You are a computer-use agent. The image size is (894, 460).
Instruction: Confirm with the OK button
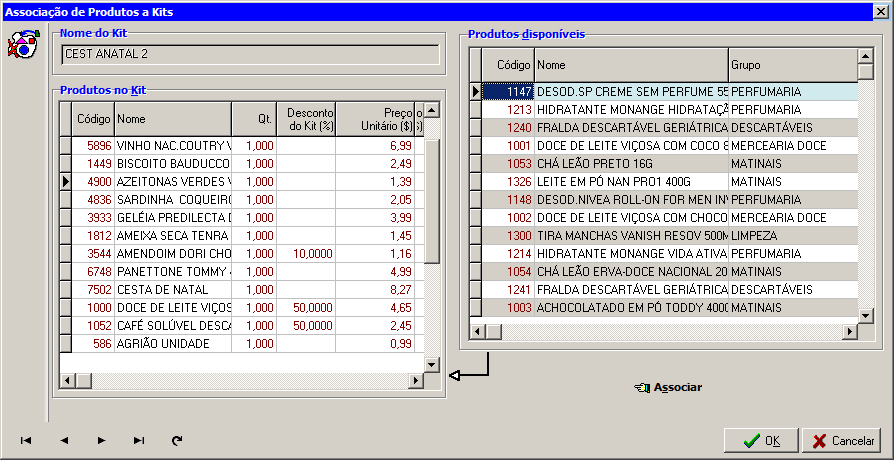click(x=761, y=441)
